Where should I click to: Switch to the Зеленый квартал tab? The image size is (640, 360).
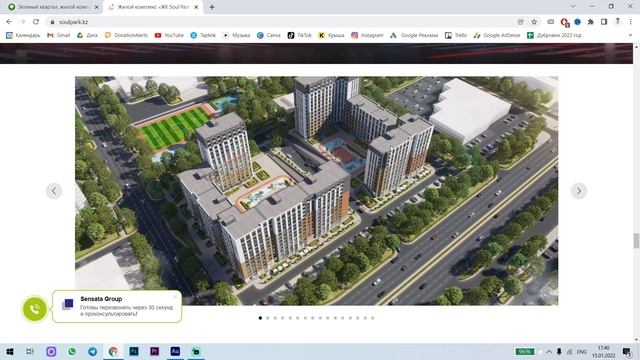click(53, 7)
